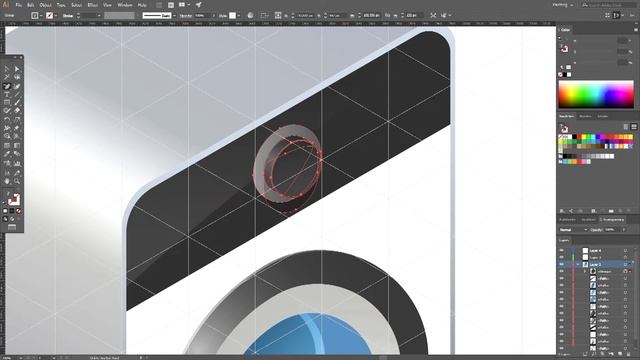
Task: Select the Perspective Grid tool
Action: 17,136
